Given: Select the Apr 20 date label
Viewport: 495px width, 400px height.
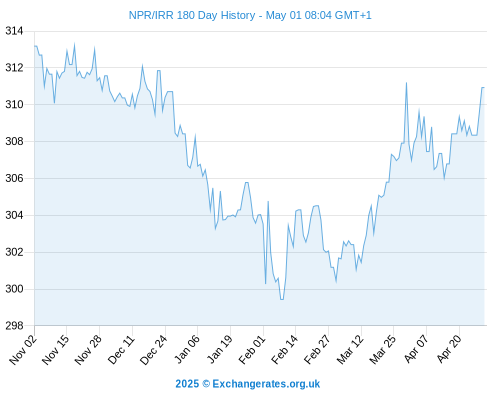Looking at the screenshot, I should 449,349.
